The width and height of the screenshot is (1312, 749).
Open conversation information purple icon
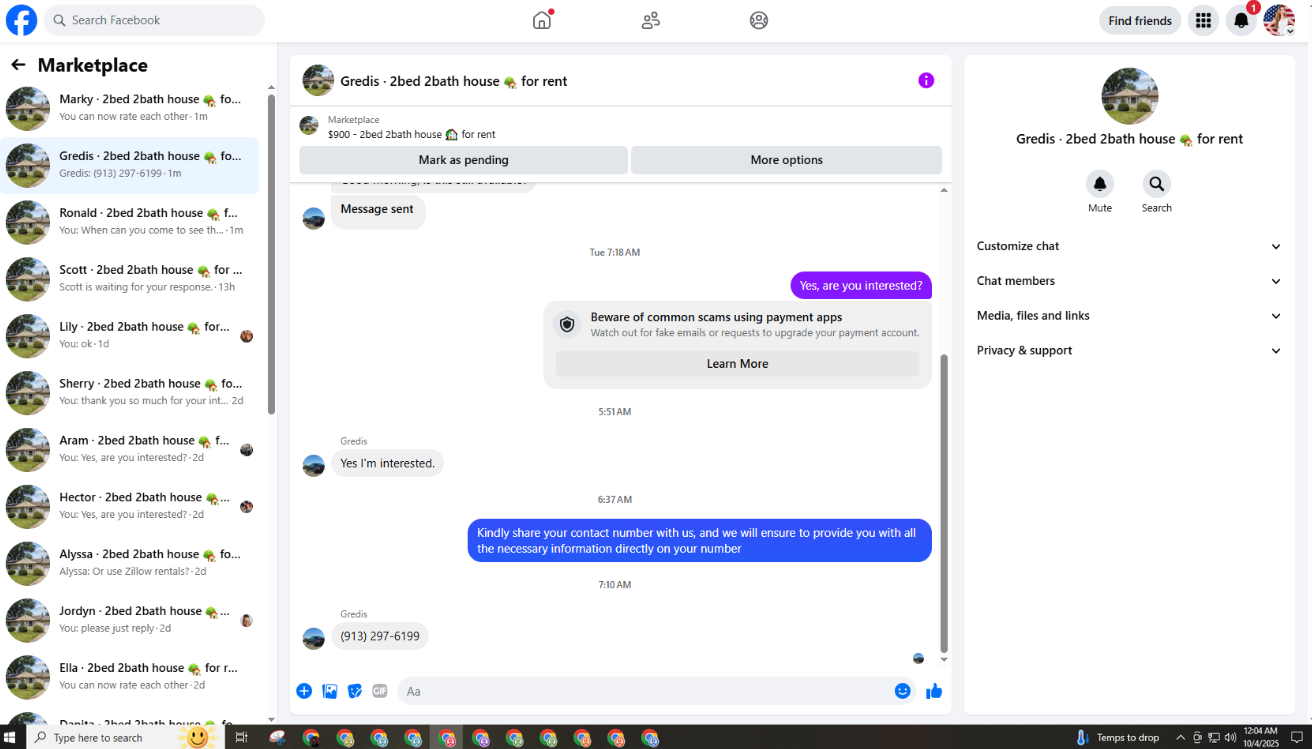pyautogui.click(x=926, y=80)
